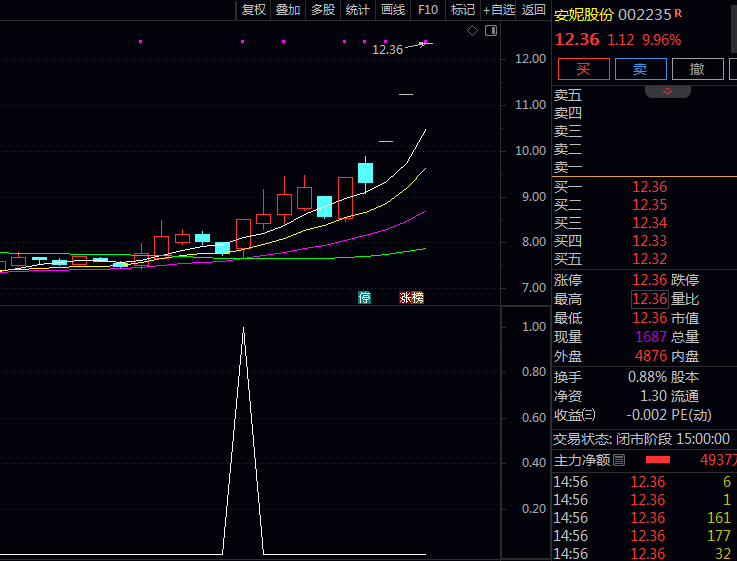Open the 叠加 overlay menu
Image resolution: width=737 pixels, height=561 pixels.
click(288, 10)
